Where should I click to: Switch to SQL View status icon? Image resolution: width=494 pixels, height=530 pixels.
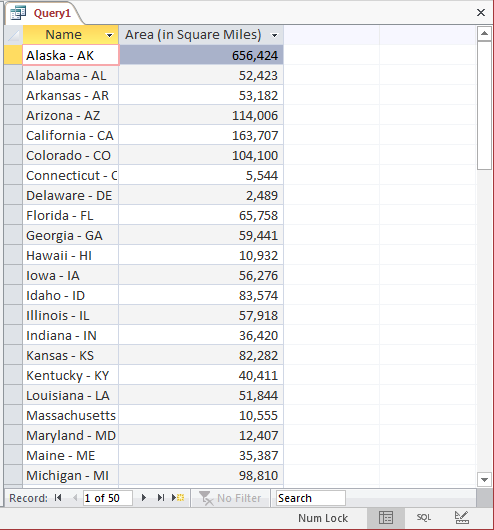pos(424,517)
